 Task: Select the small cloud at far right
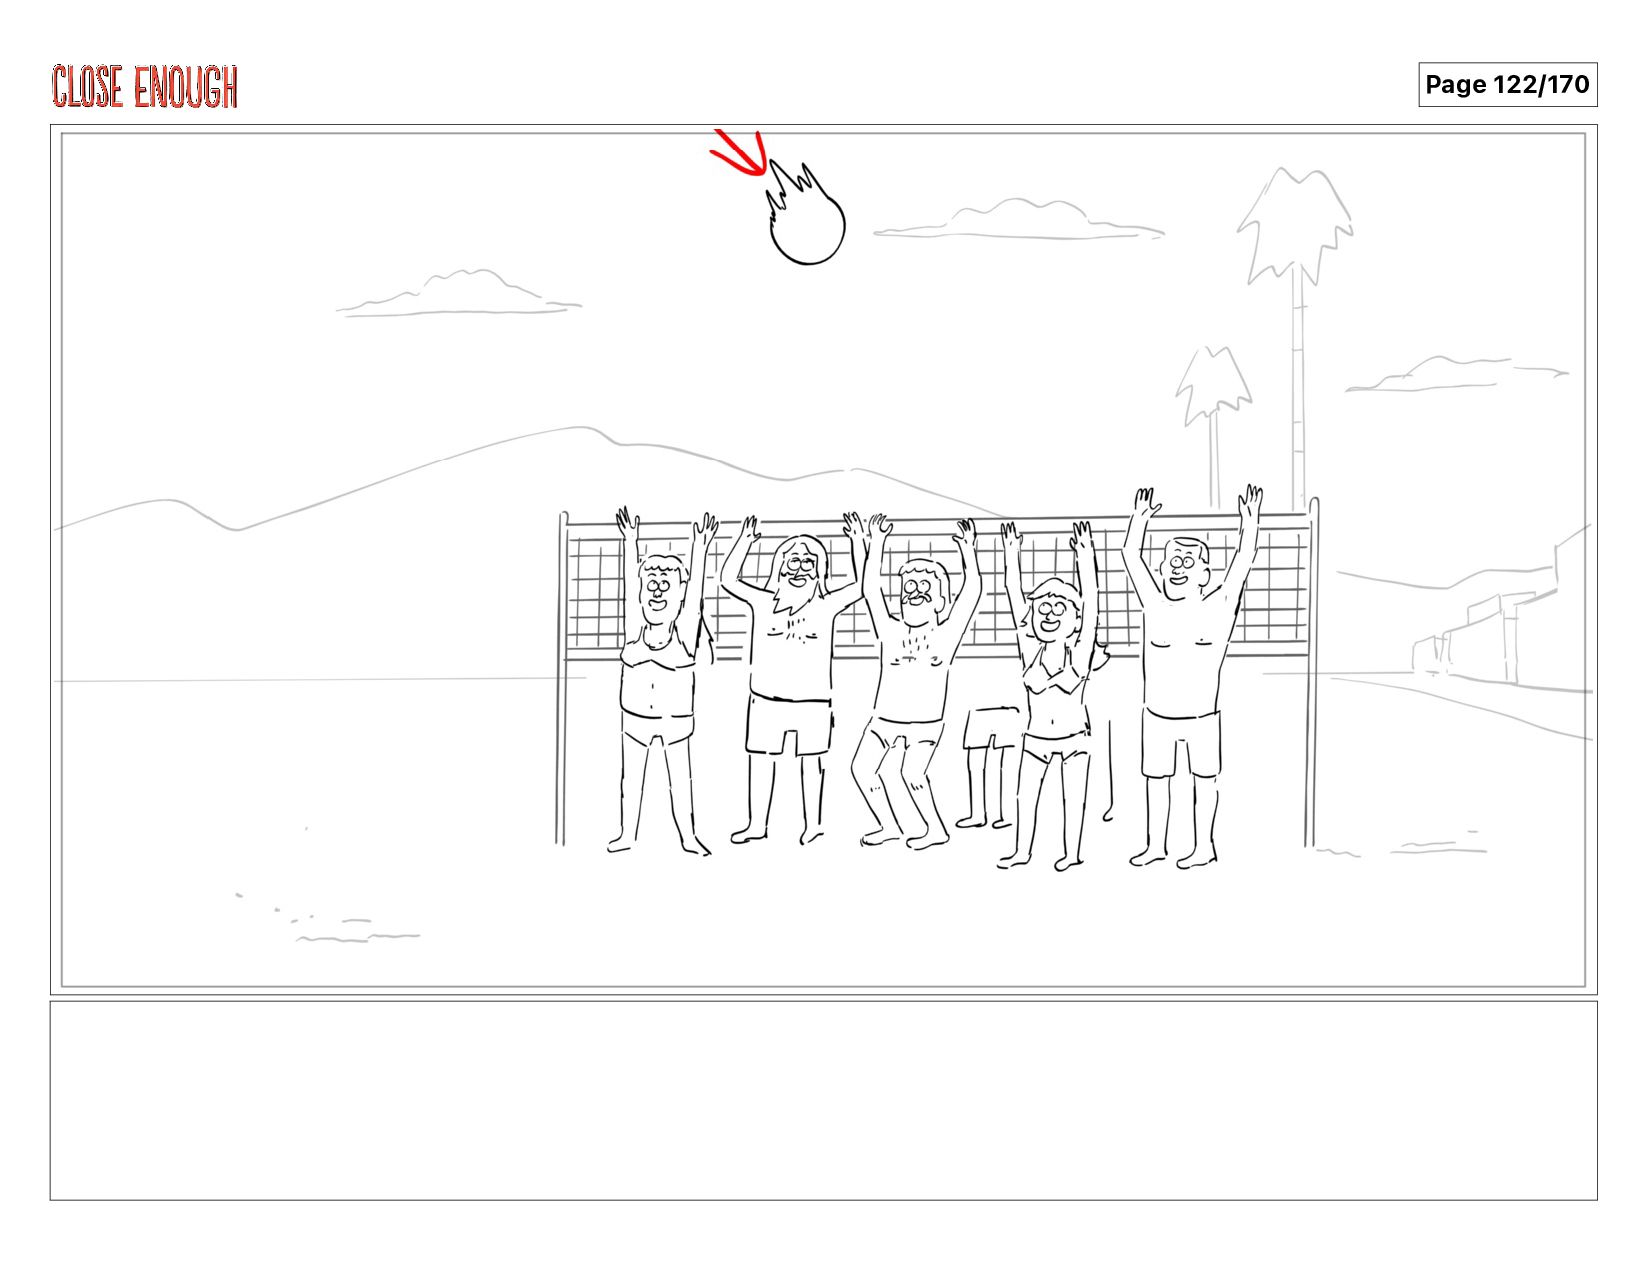click(1456, 374)
